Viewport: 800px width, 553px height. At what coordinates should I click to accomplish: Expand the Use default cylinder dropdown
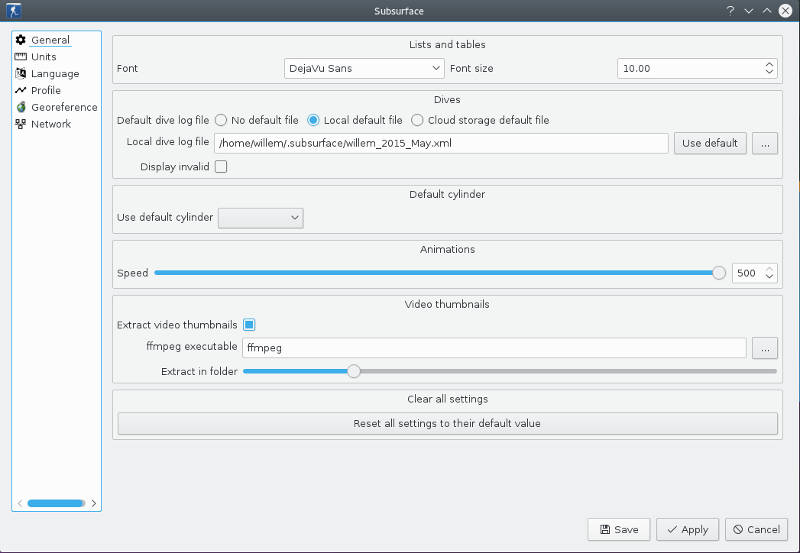click(260, 217)
